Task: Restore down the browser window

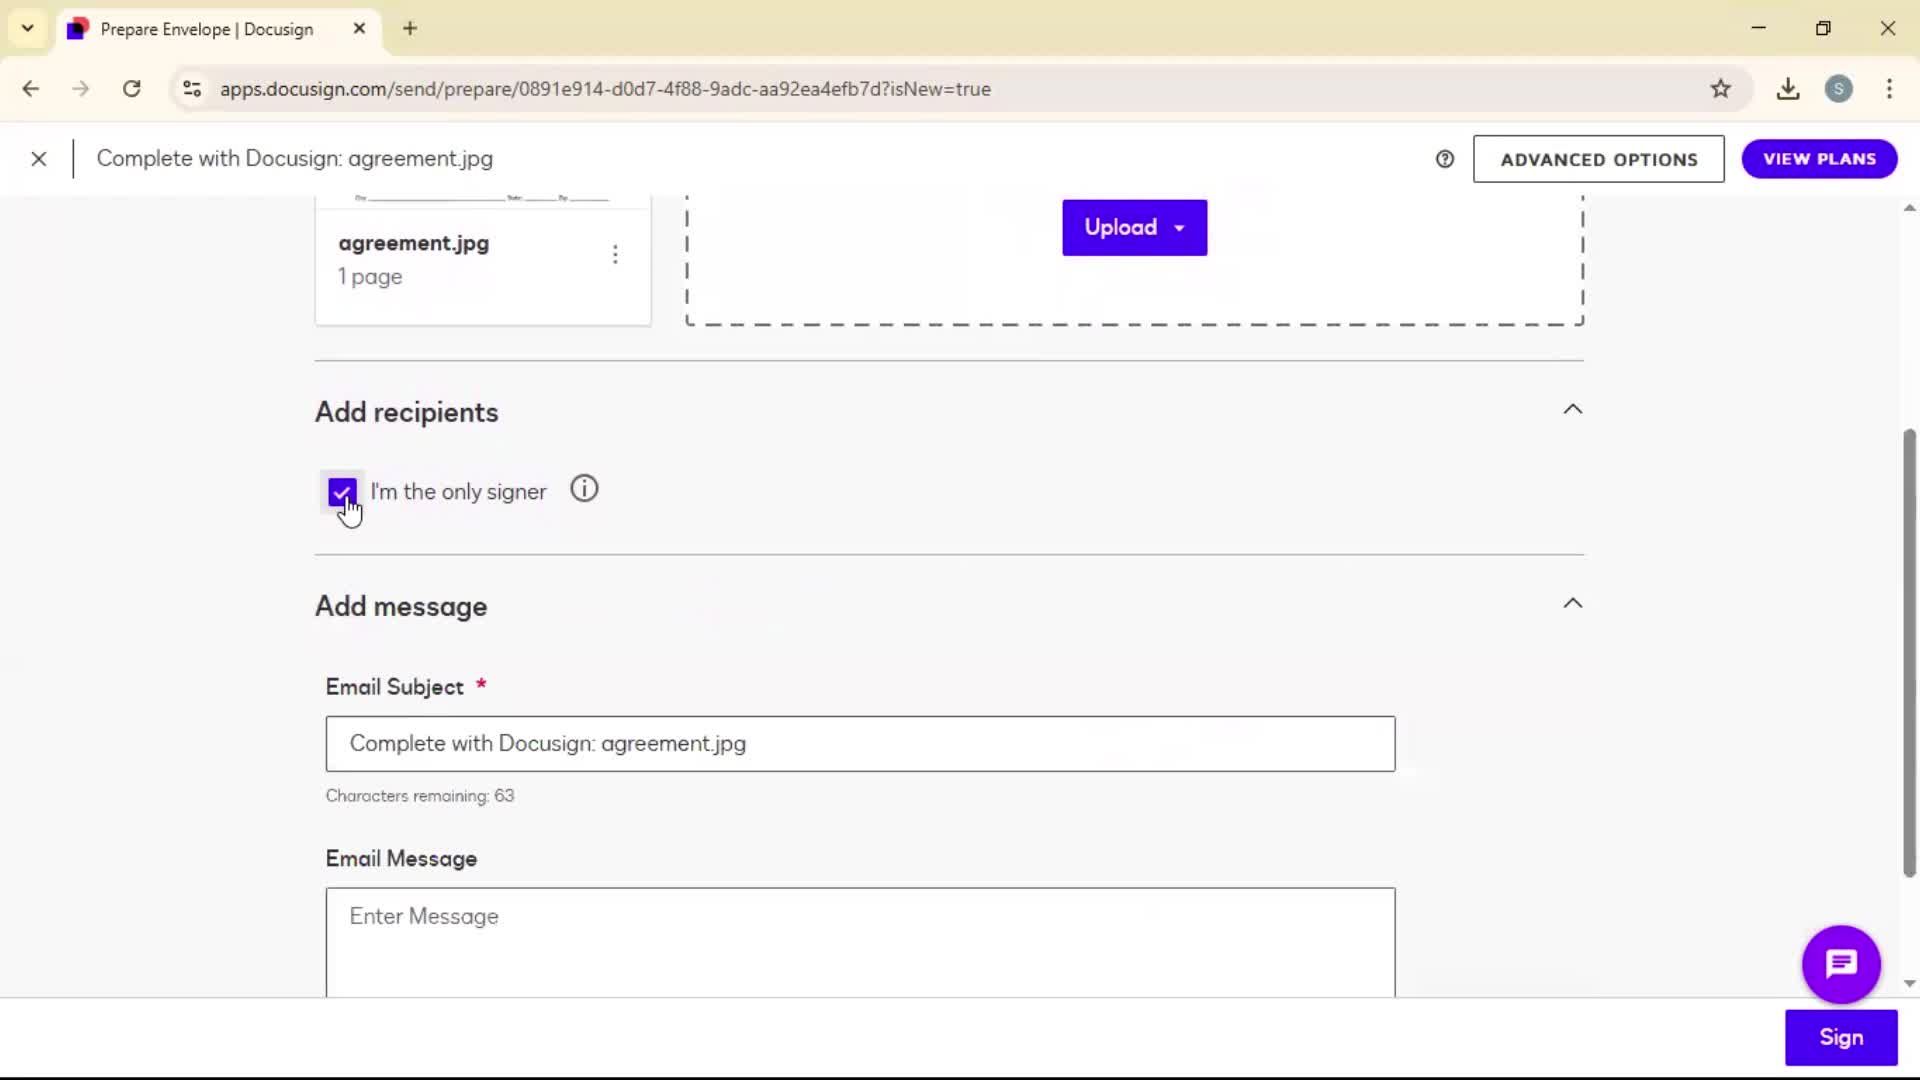Action: (x=1823, y=29)
